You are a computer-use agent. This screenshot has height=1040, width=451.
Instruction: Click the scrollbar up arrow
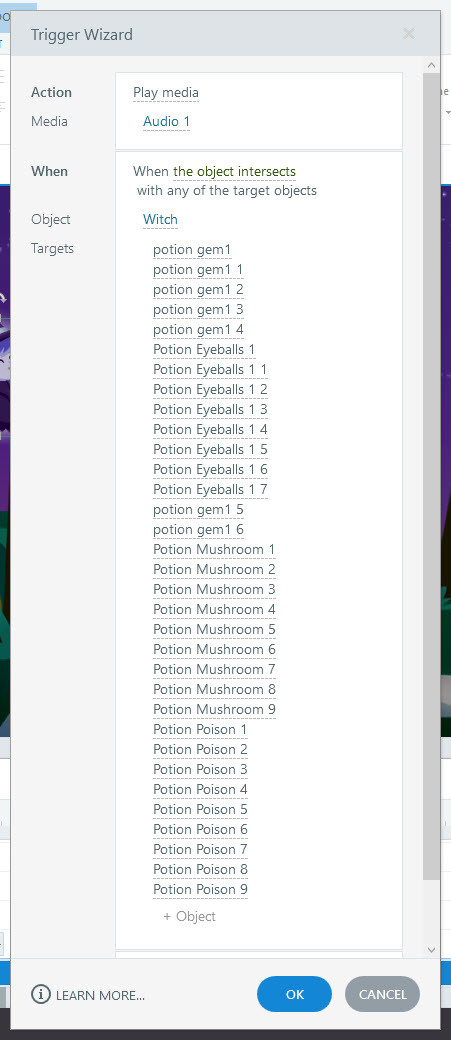click(432, 65)
